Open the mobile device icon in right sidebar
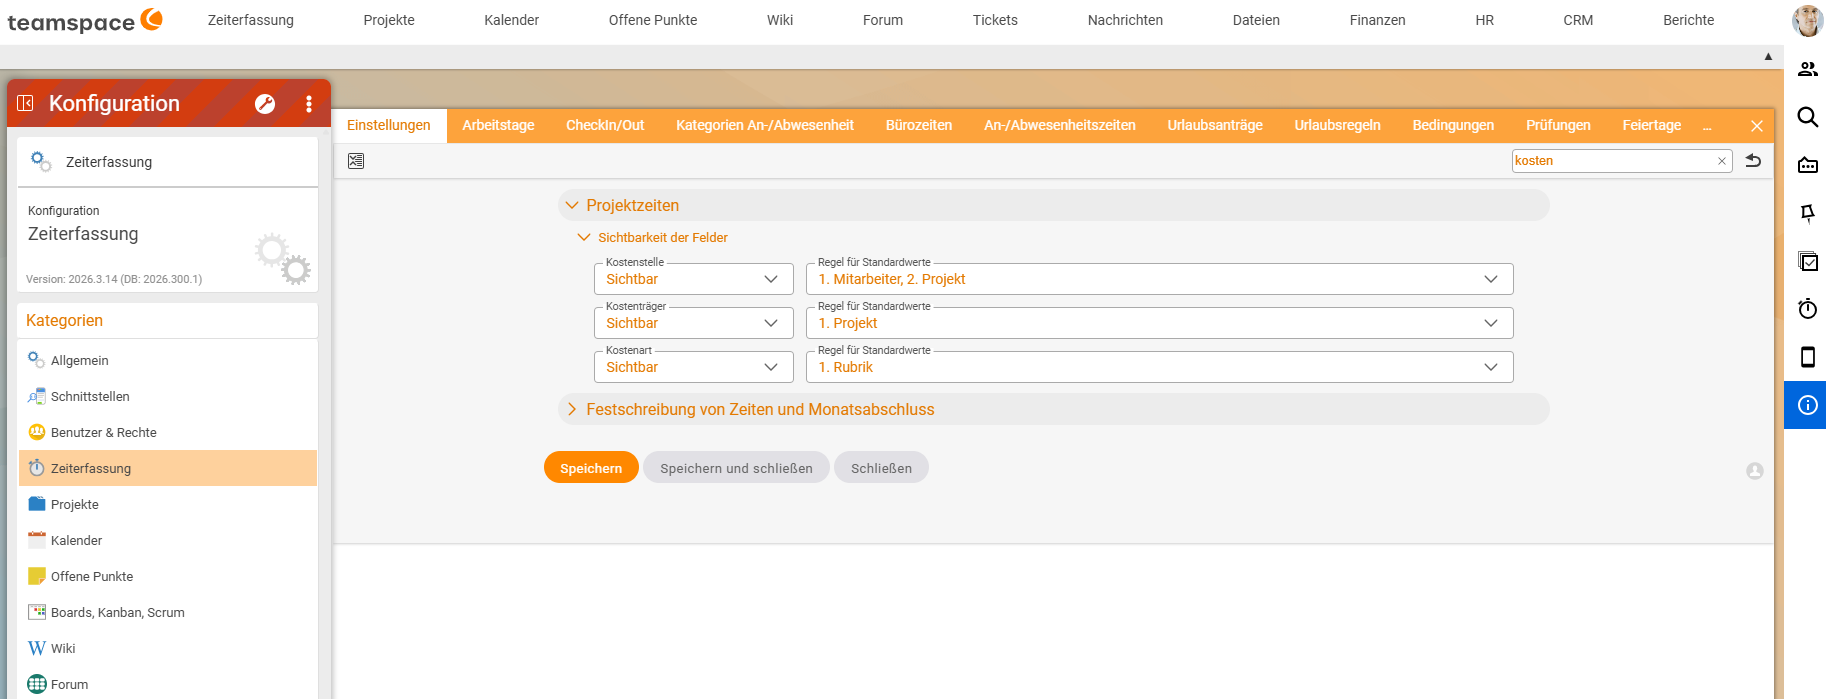This screenshot has height=699, width=1826. 1808,357
